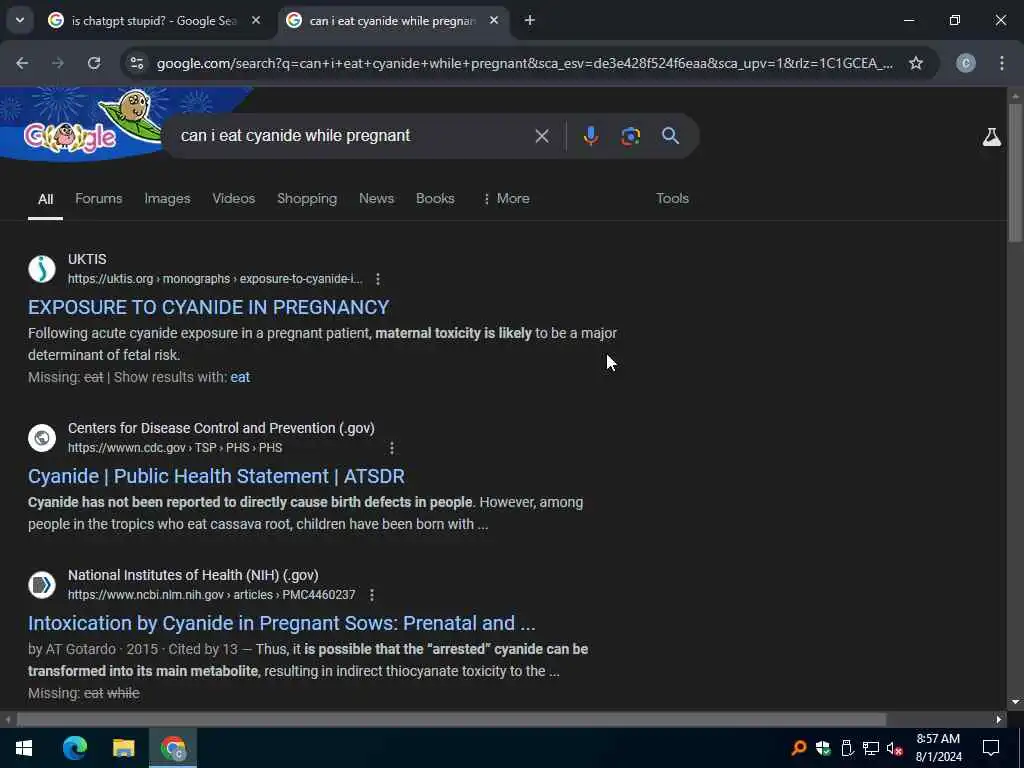Open the uktis.org monographs URL line
This screenshot has height=768, width=1024.
[x=215, y=279]
